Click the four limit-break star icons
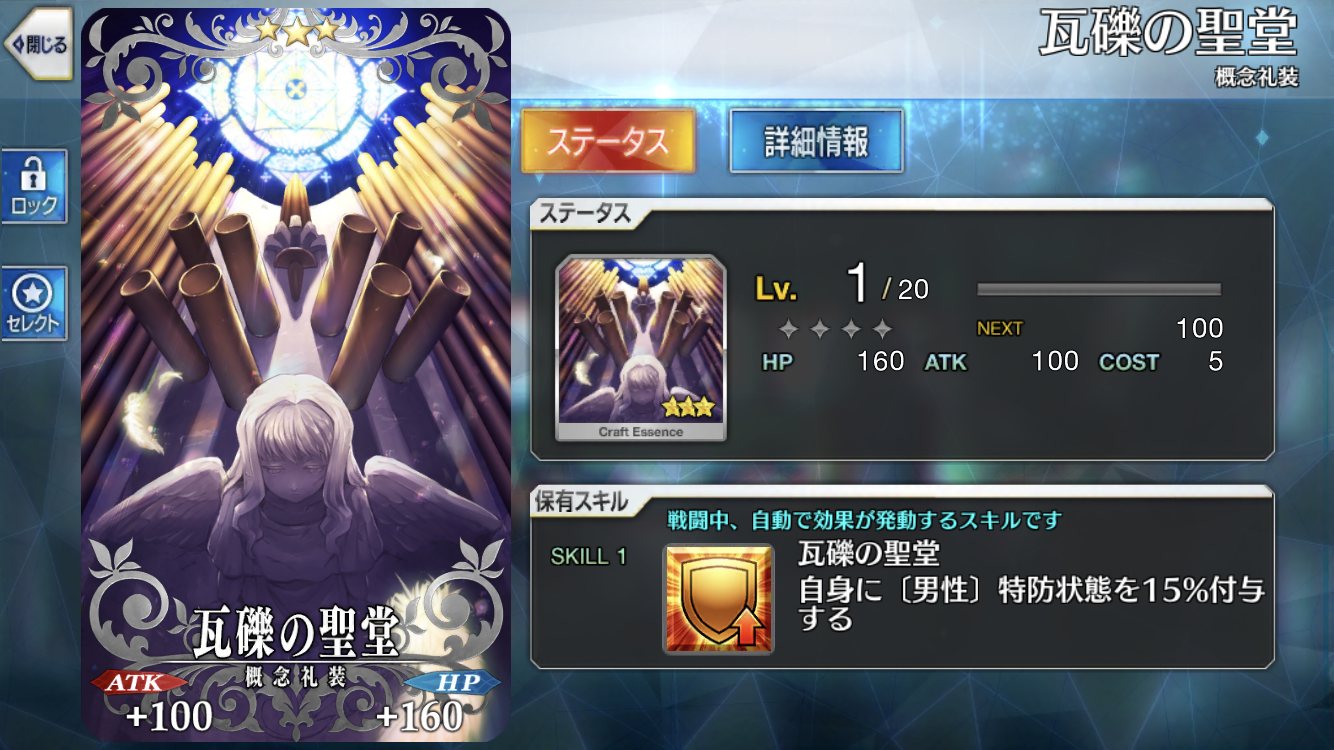Viewport: 1334px width, 750px height. (x=835, y=329)
